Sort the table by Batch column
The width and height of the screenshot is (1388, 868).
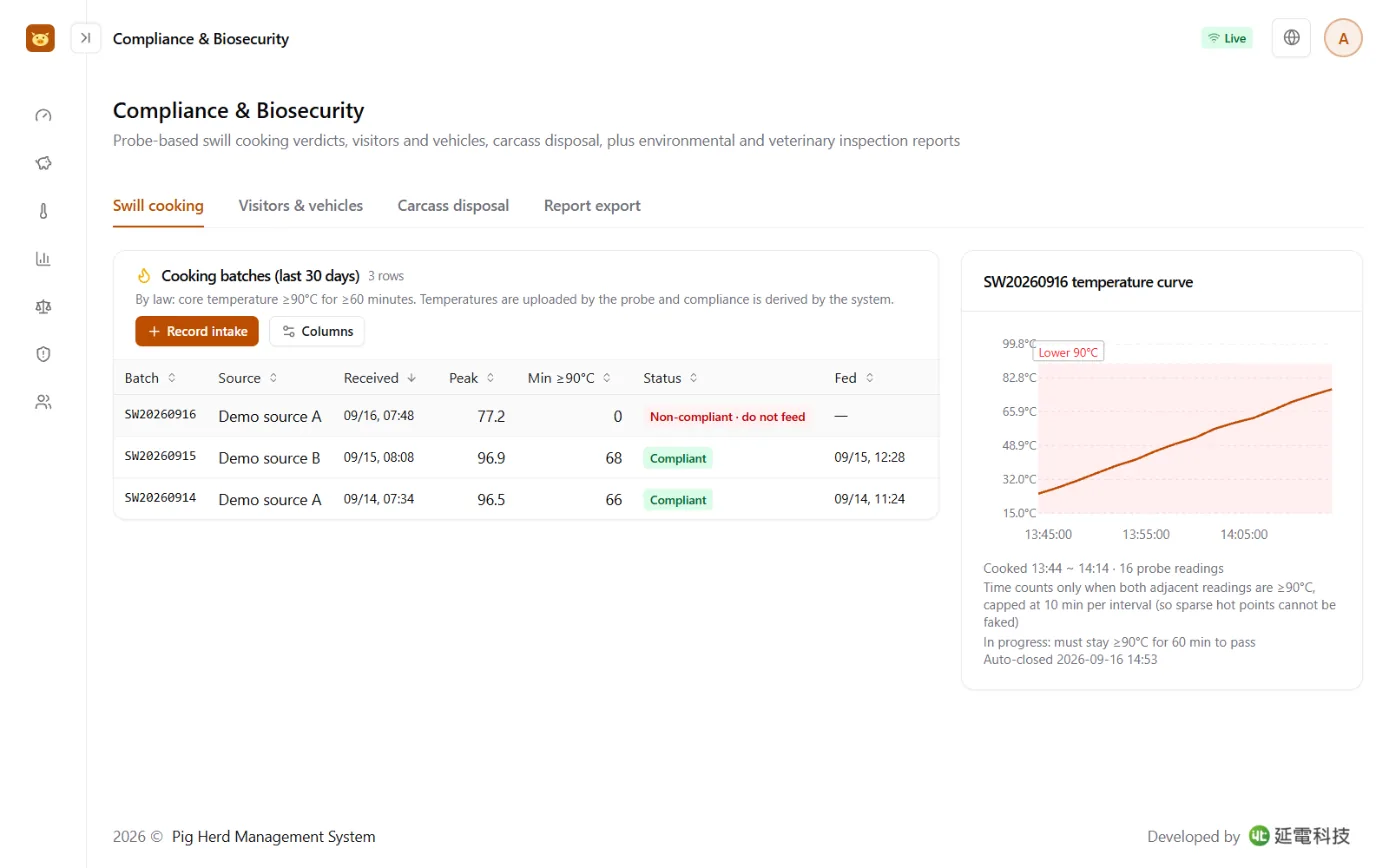150,378
